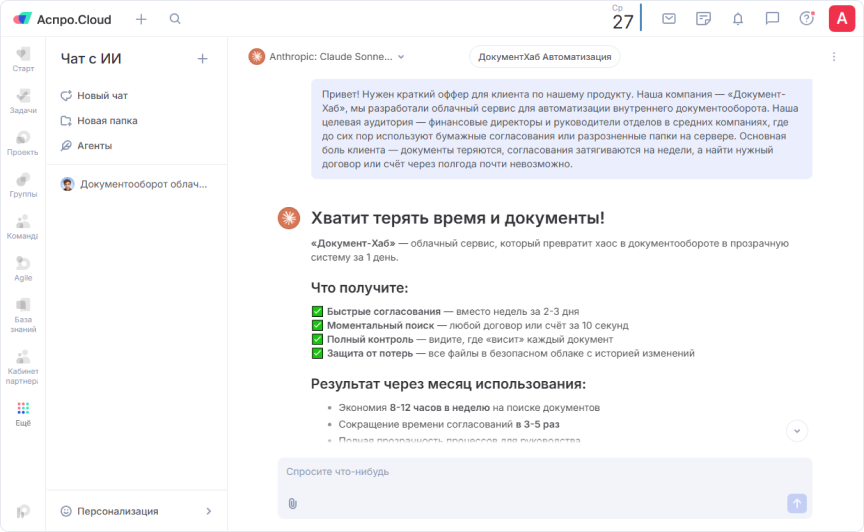
Task: Open the mail envelope icon
Action: tap(669, 19)
